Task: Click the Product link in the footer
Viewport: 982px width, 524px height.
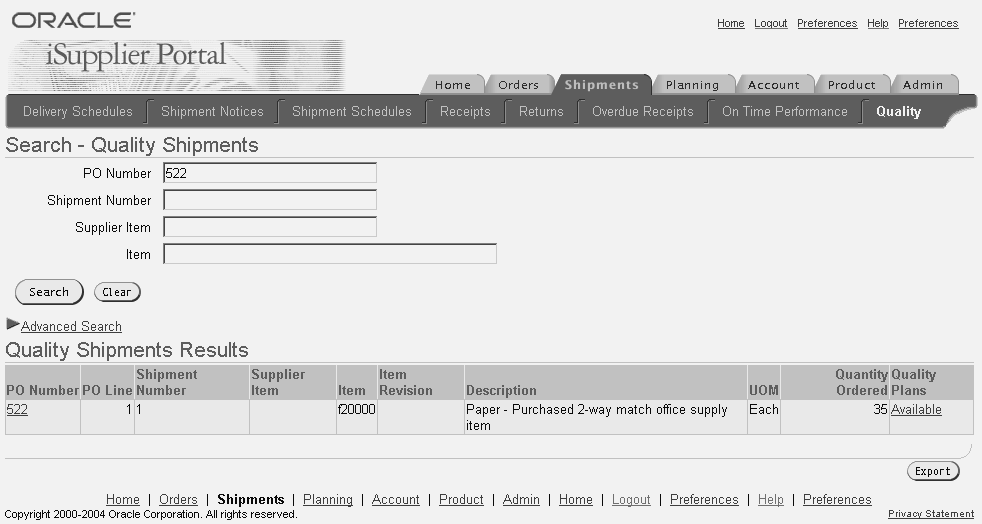Action: click(x=461, y=500)
